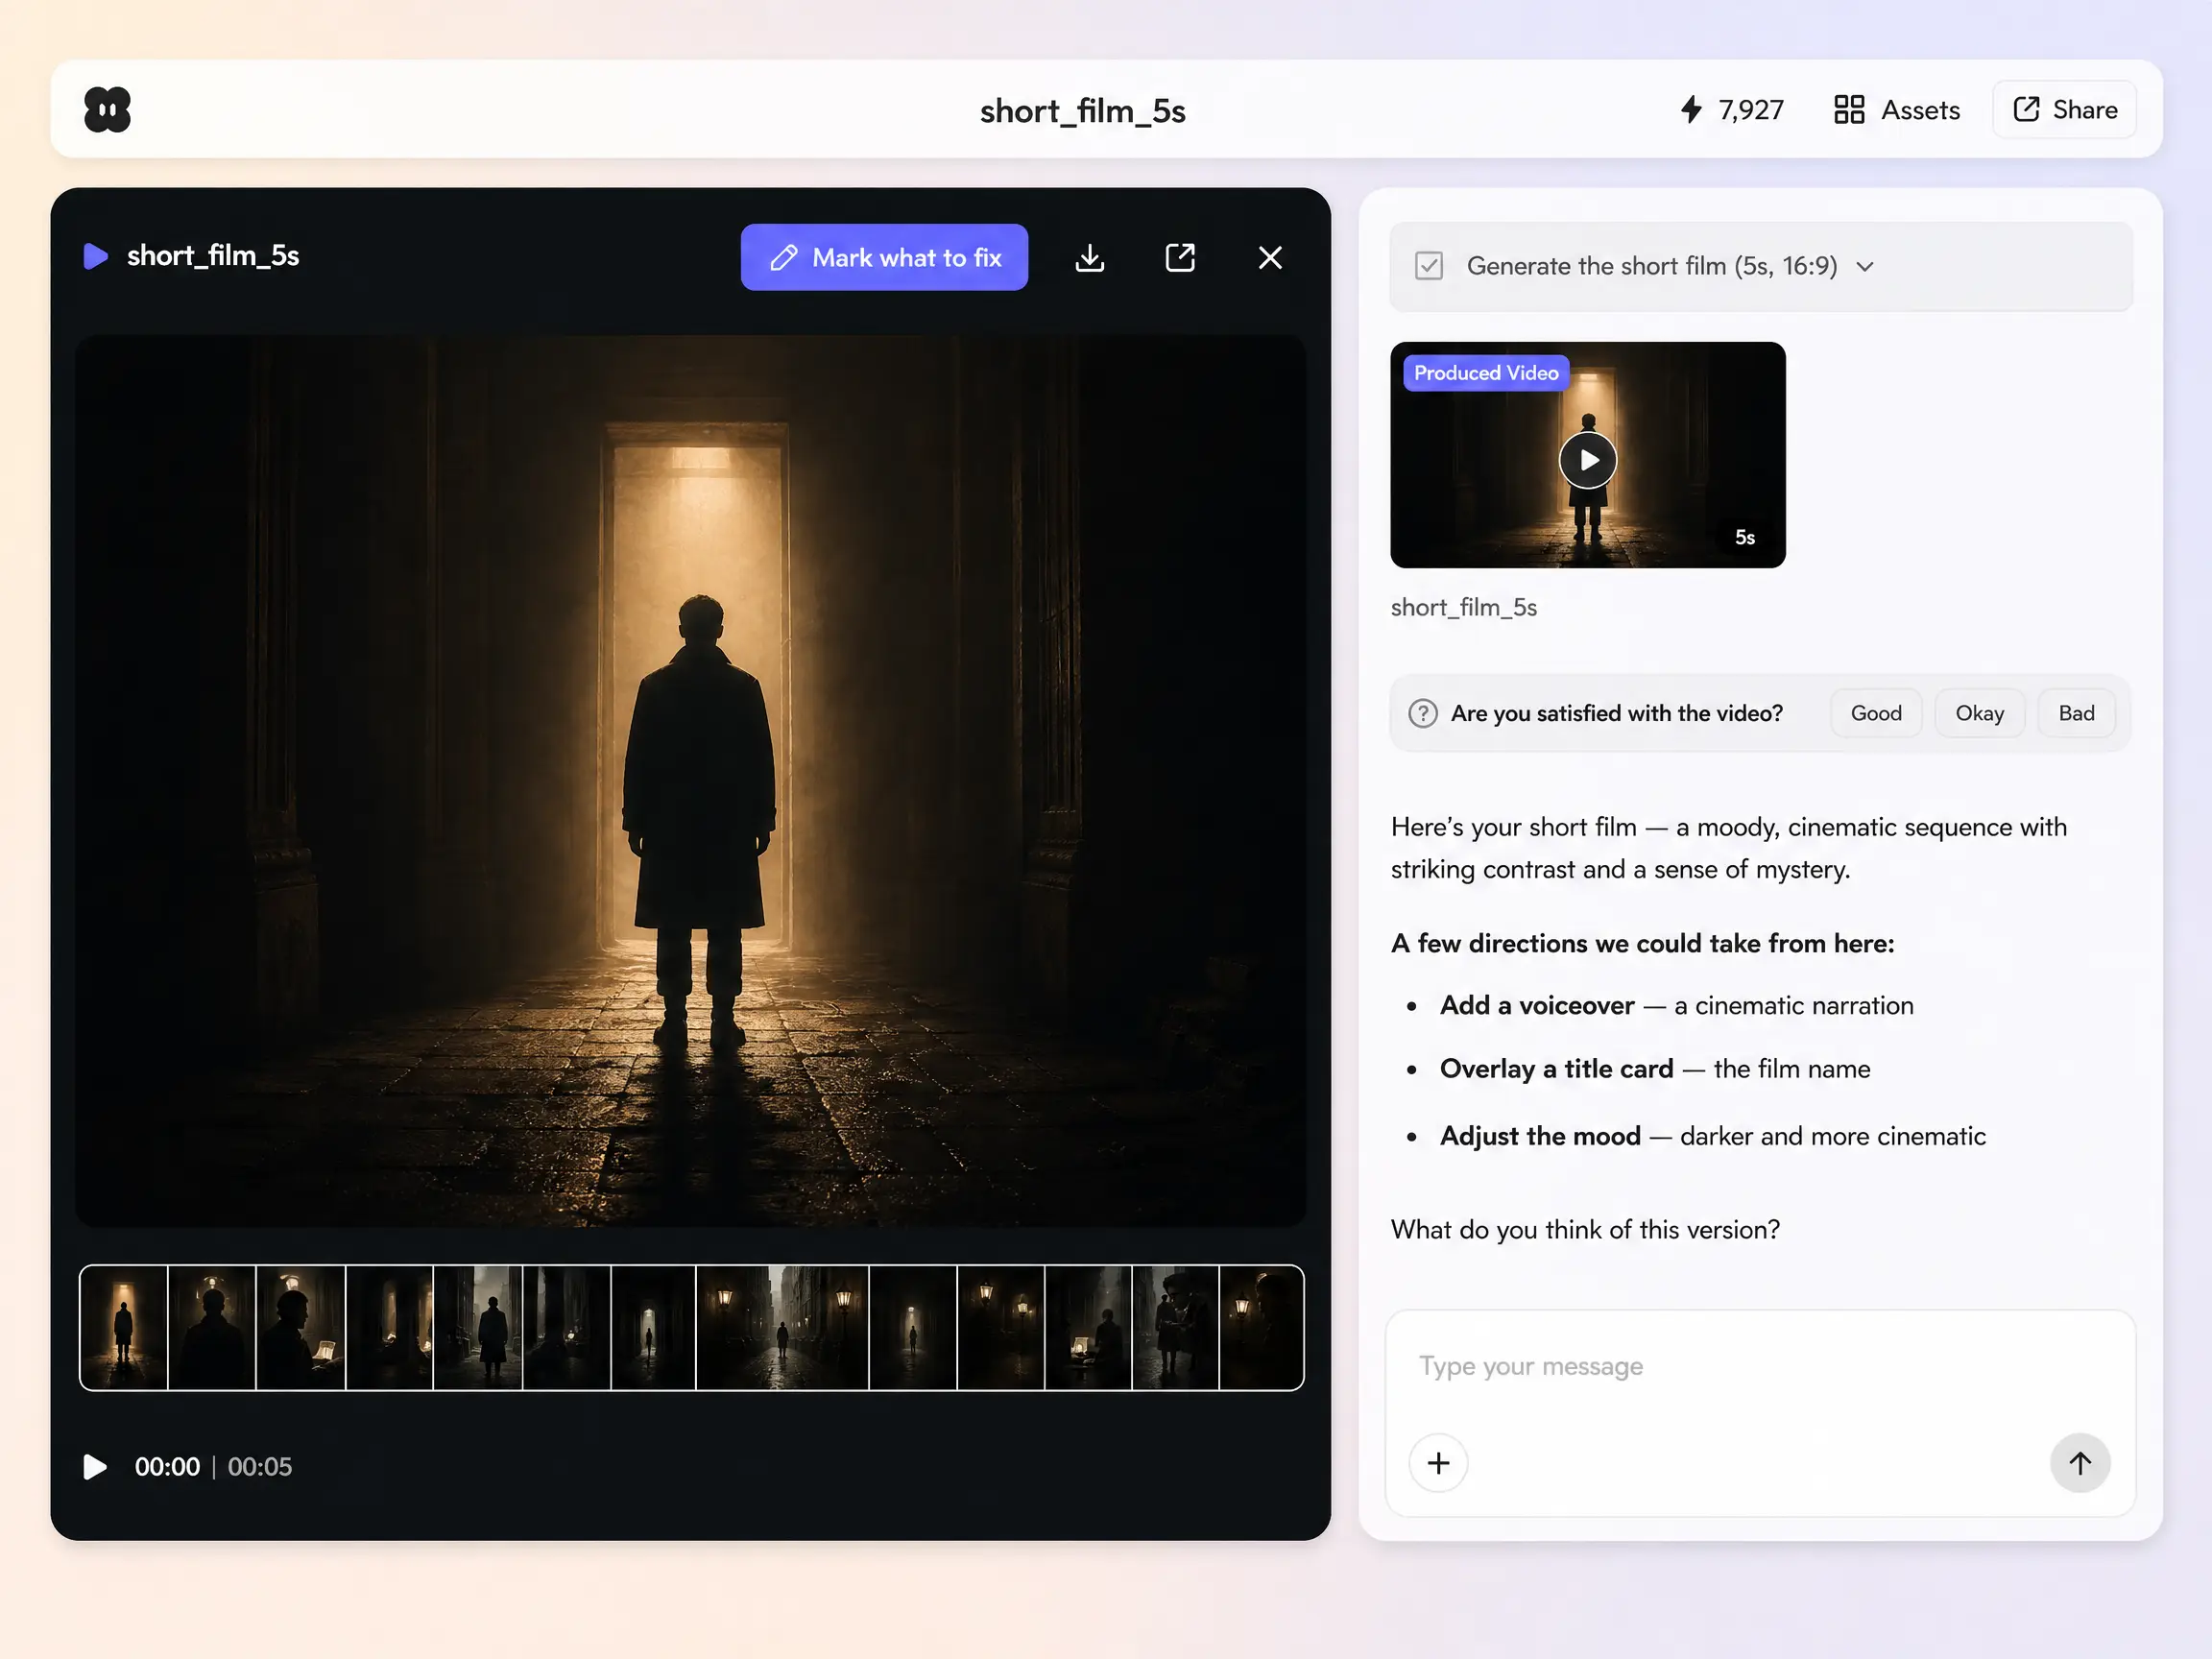2212x1659 pixels.
Task: Click the Assets grid icon
Action: [x=1849, y=109]
